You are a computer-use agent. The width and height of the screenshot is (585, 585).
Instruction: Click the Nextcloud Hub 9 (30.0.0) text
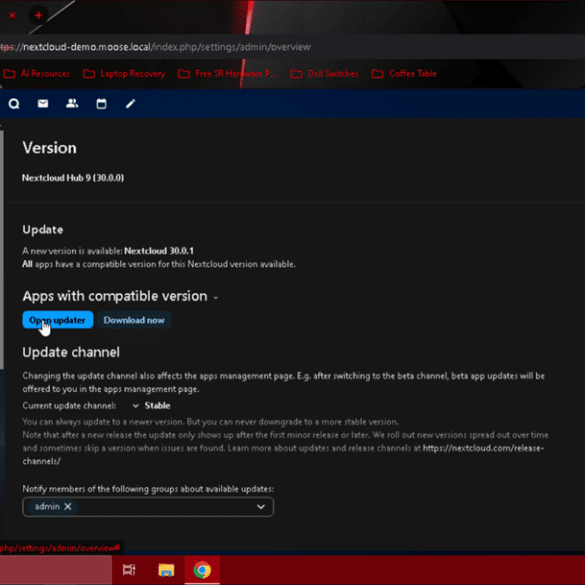pyautogui.click(x=73, y=178)
